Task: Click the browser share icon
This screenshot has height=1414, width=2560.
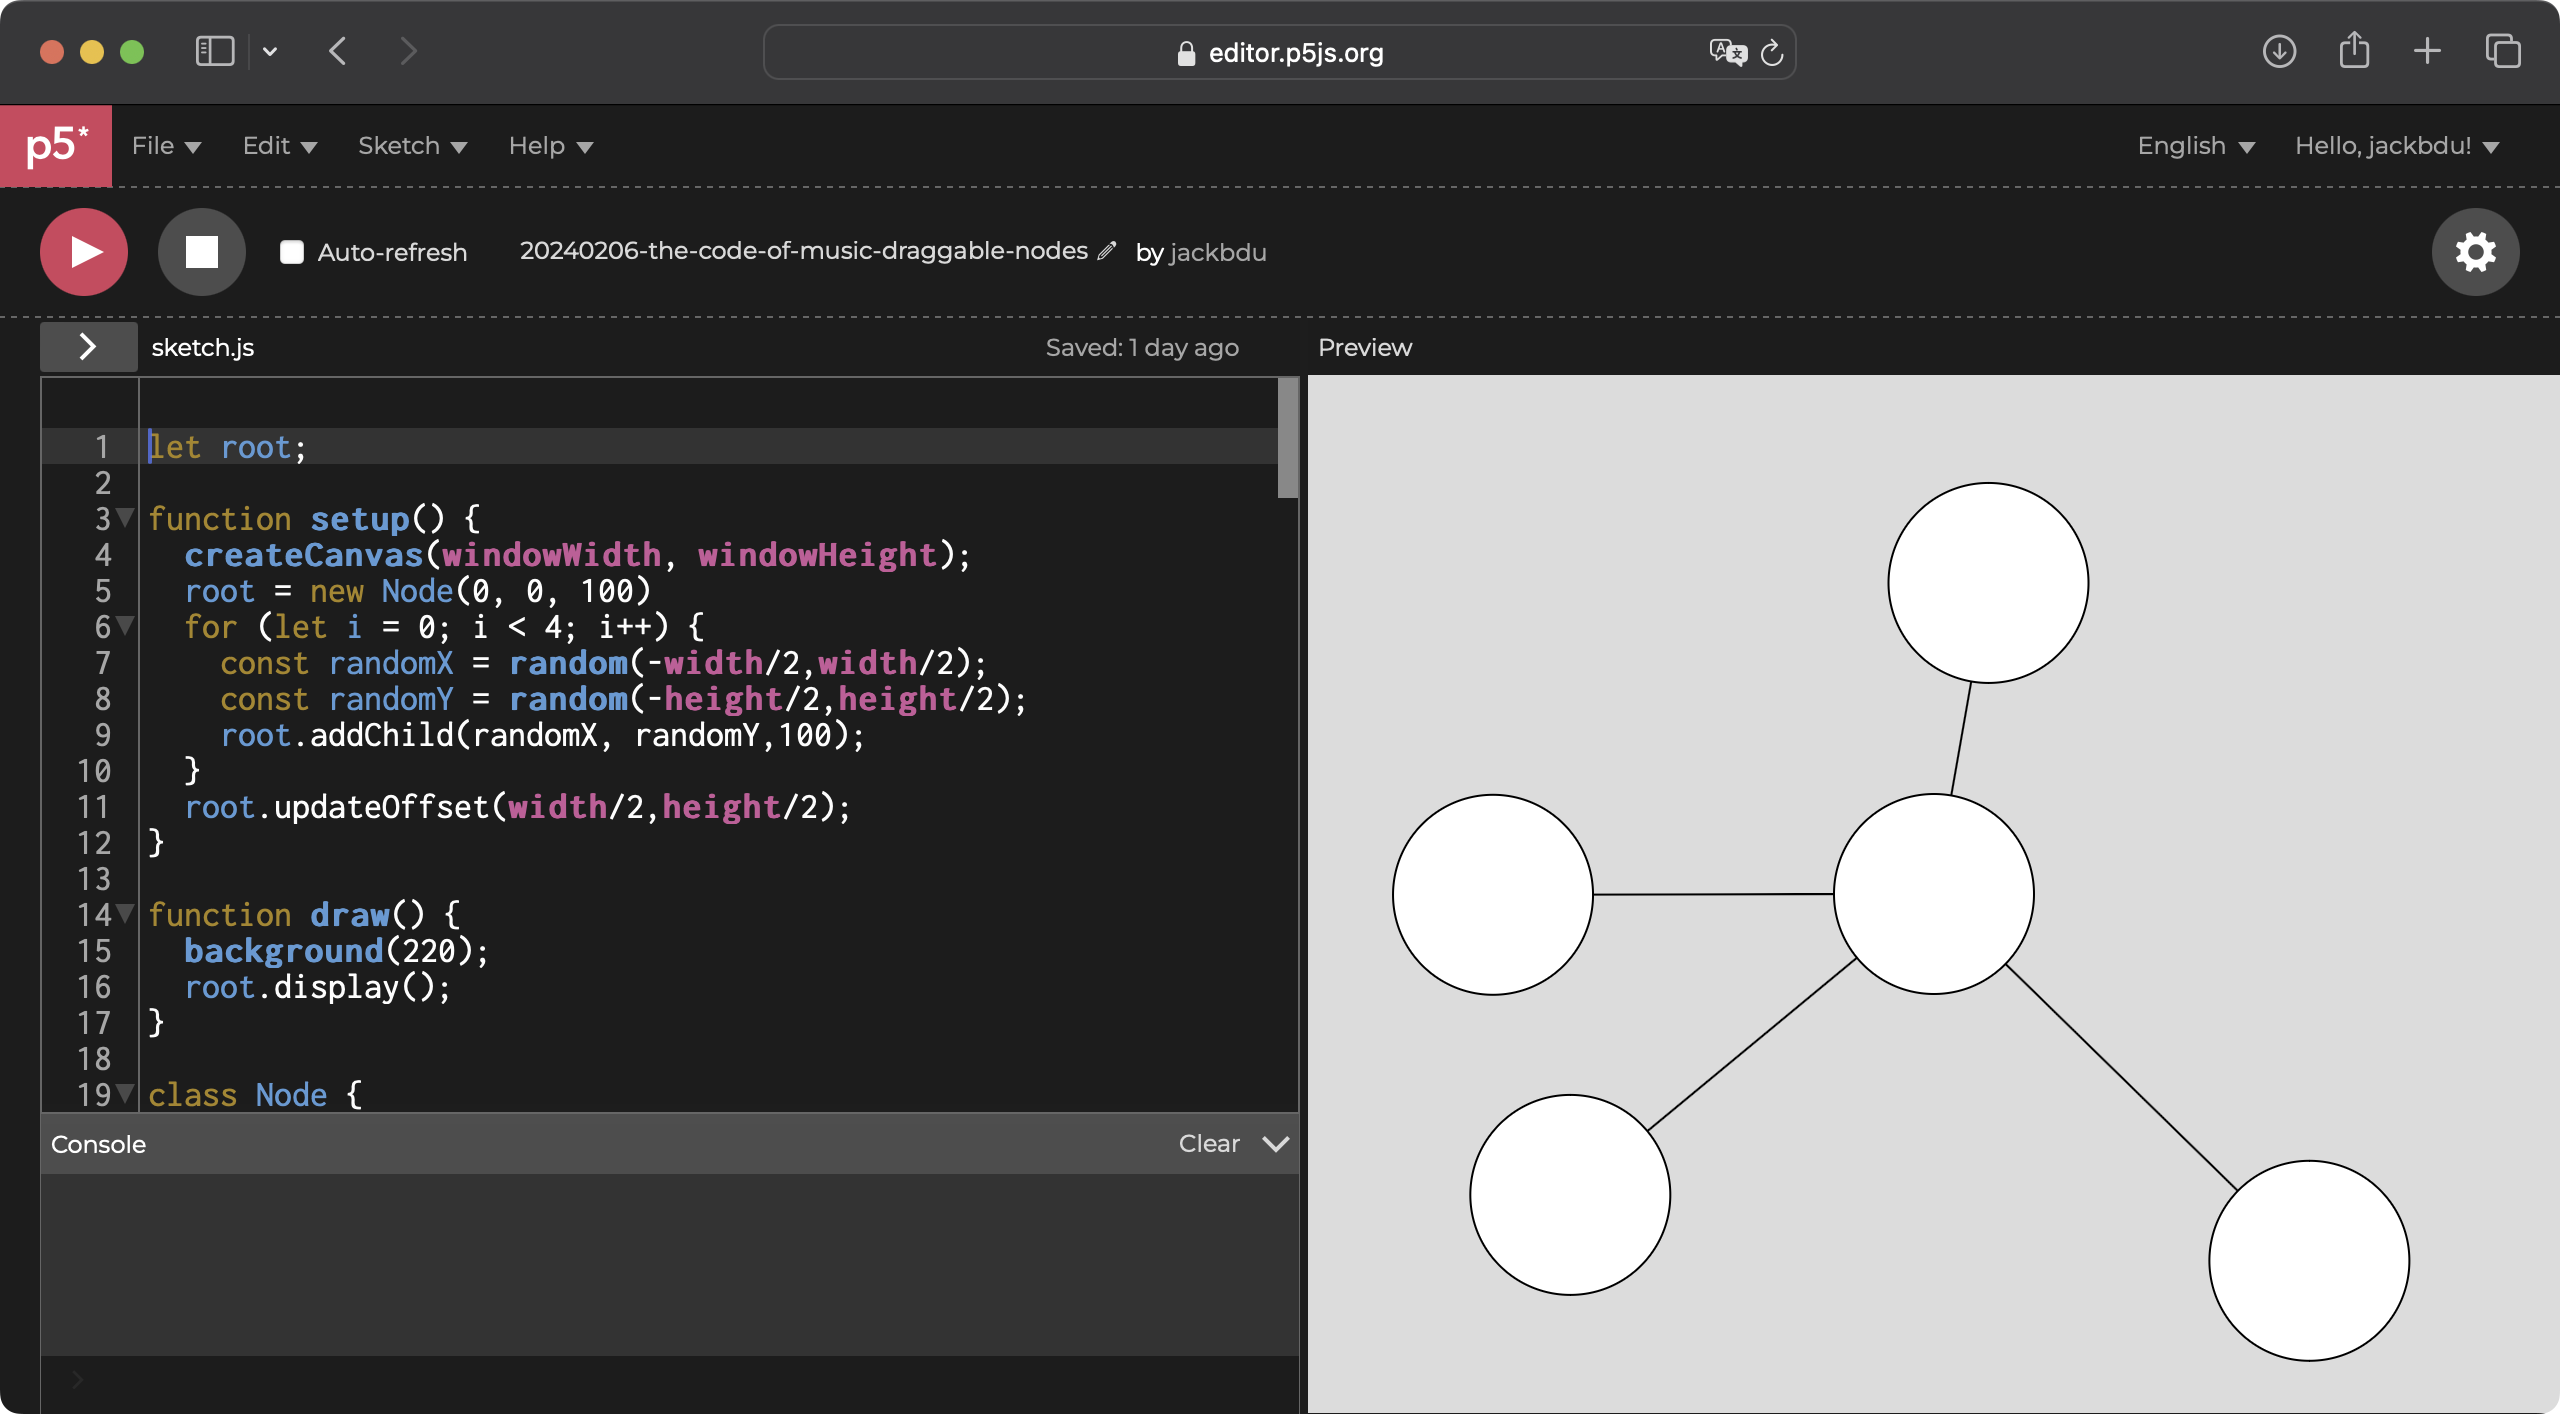Action: tap(2354, 51)
